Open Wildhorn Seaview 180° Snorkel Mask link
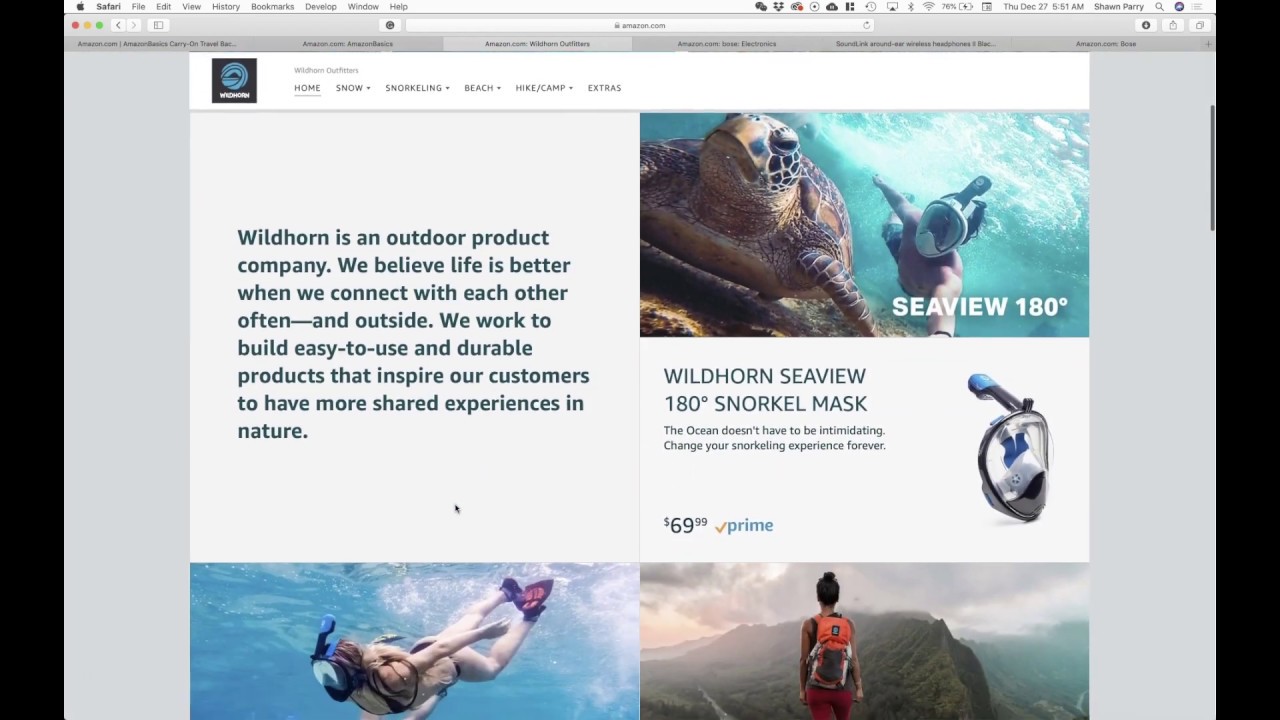This screenshot has width=1280, height=720. click(x=765, y=390)
